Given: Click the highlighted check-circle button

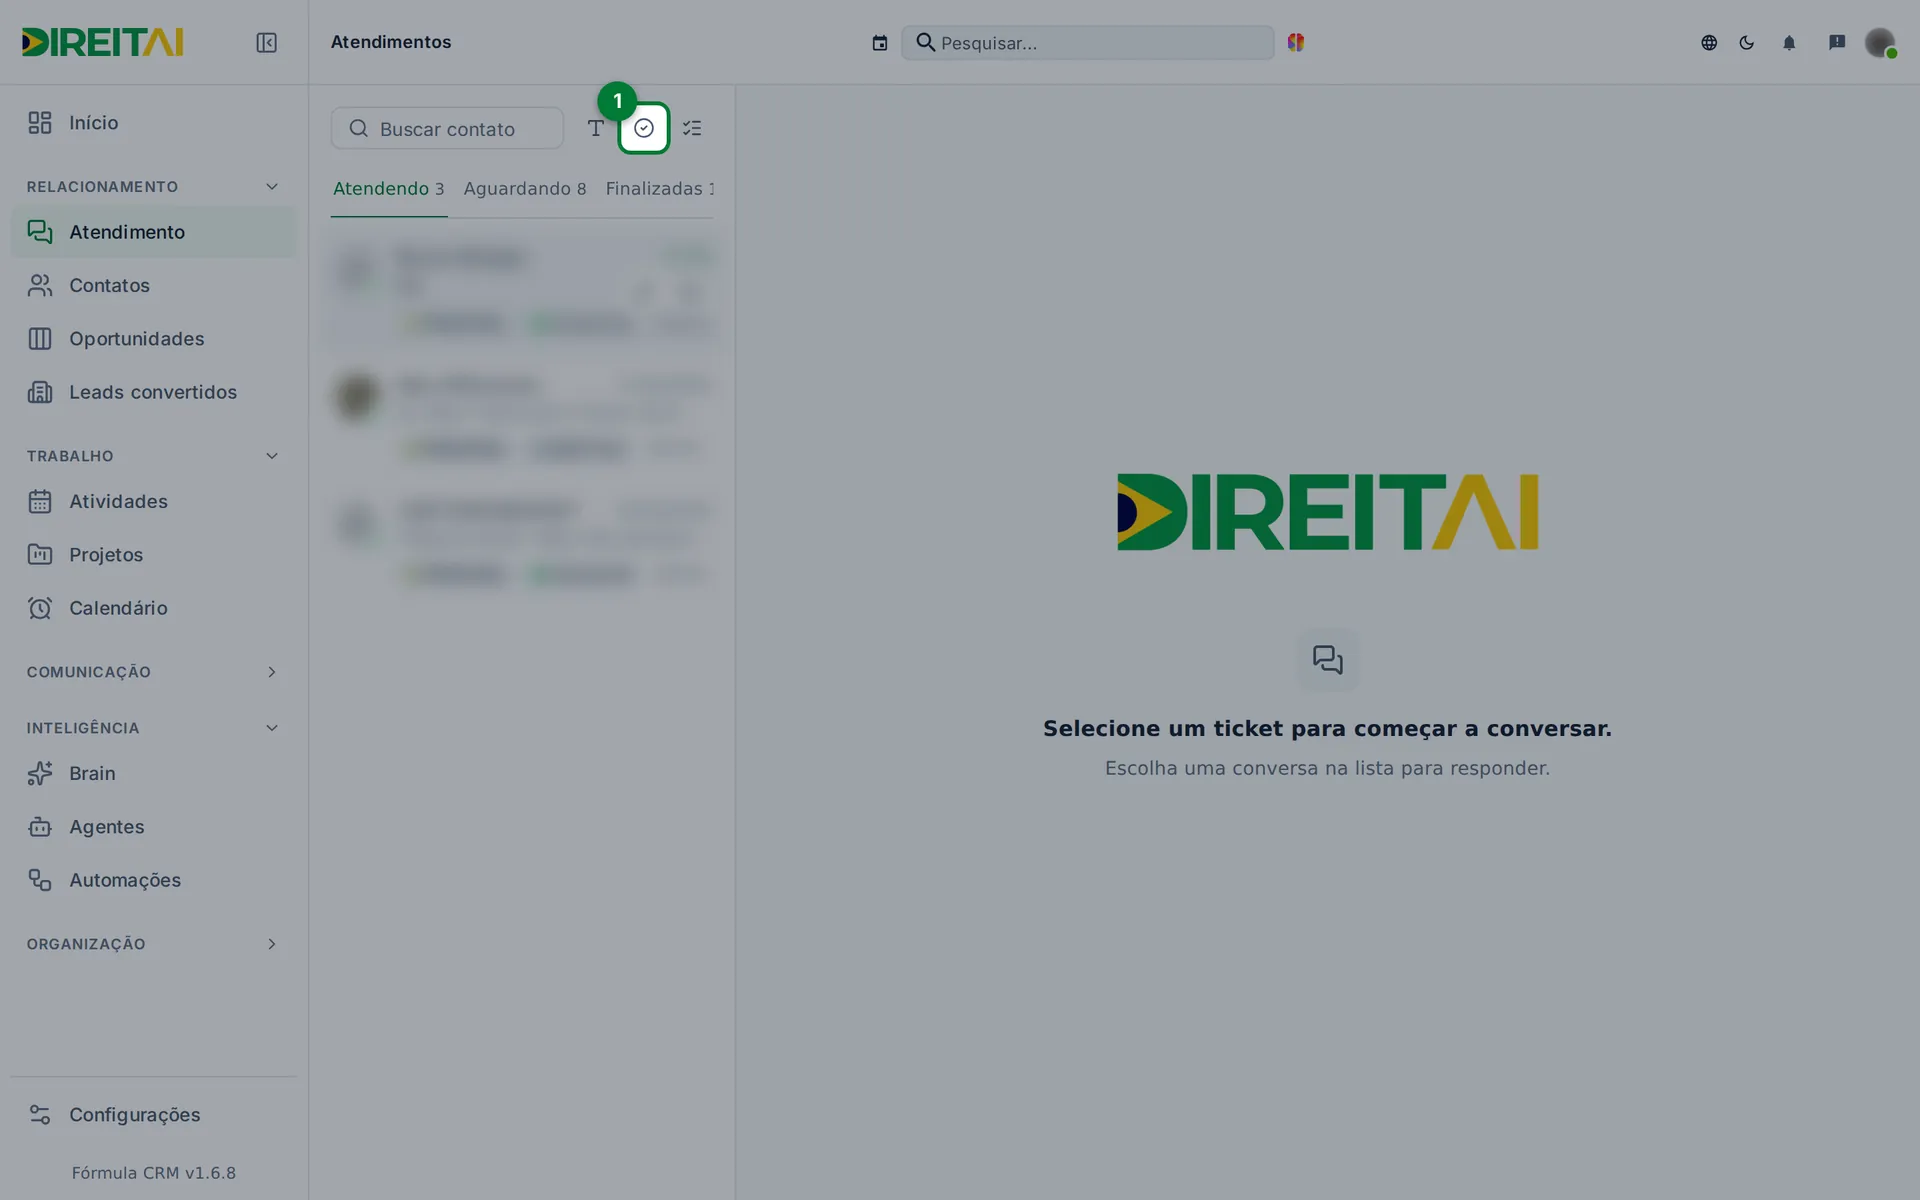Looking at the screenshot, I should point(644,128).
